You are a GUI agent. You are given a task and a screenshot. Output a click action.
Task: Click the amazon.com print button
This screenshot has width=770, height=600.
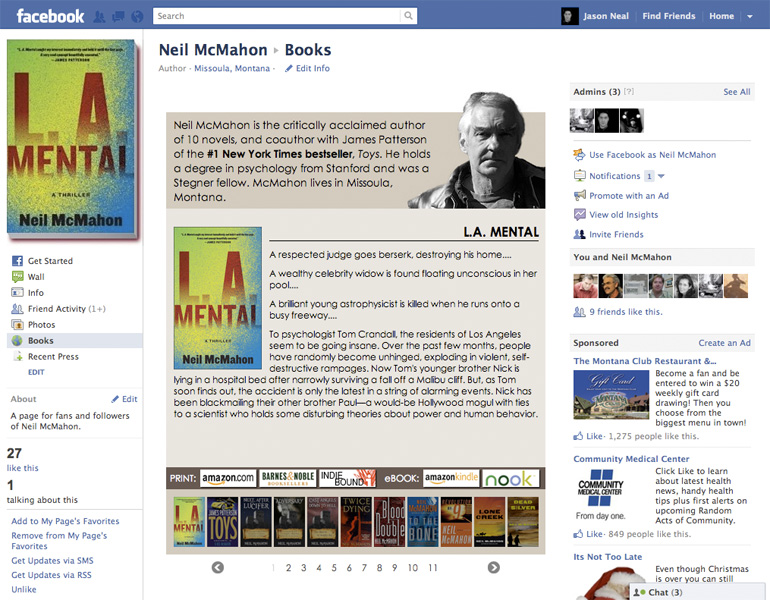[228, 478]
